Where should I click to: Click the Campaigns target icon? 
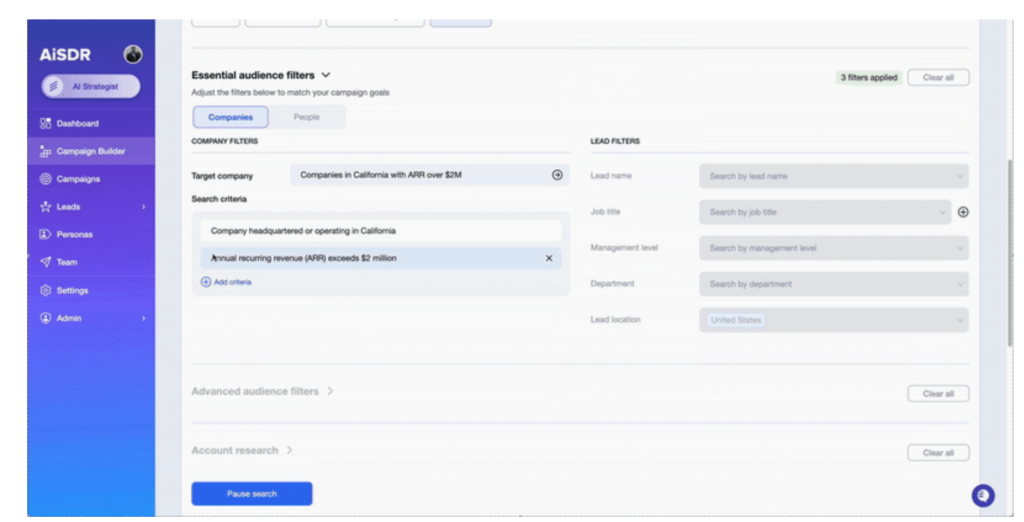point(45,179)
